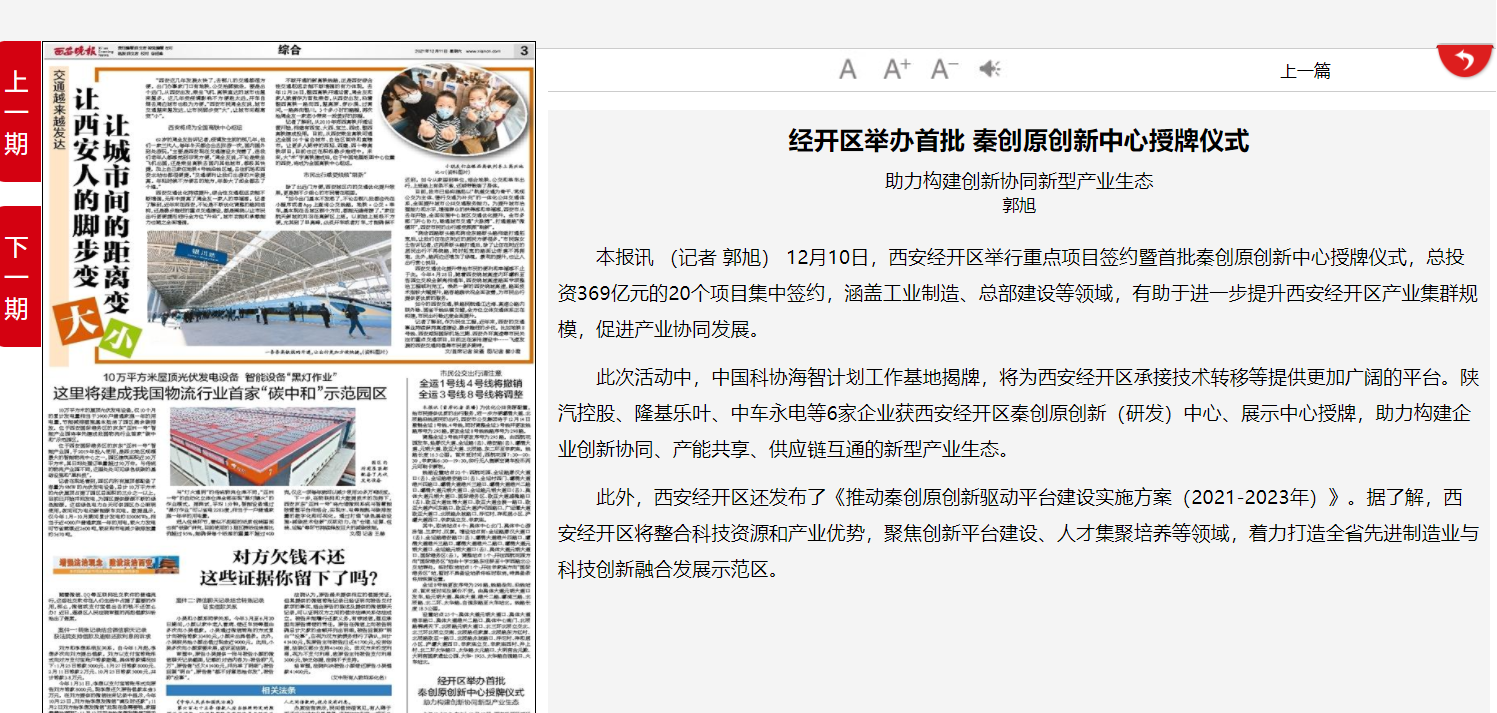Click vertical label 交通越来越发达
The height and width of the screenshot is (713, 1497).
[59, 110]
